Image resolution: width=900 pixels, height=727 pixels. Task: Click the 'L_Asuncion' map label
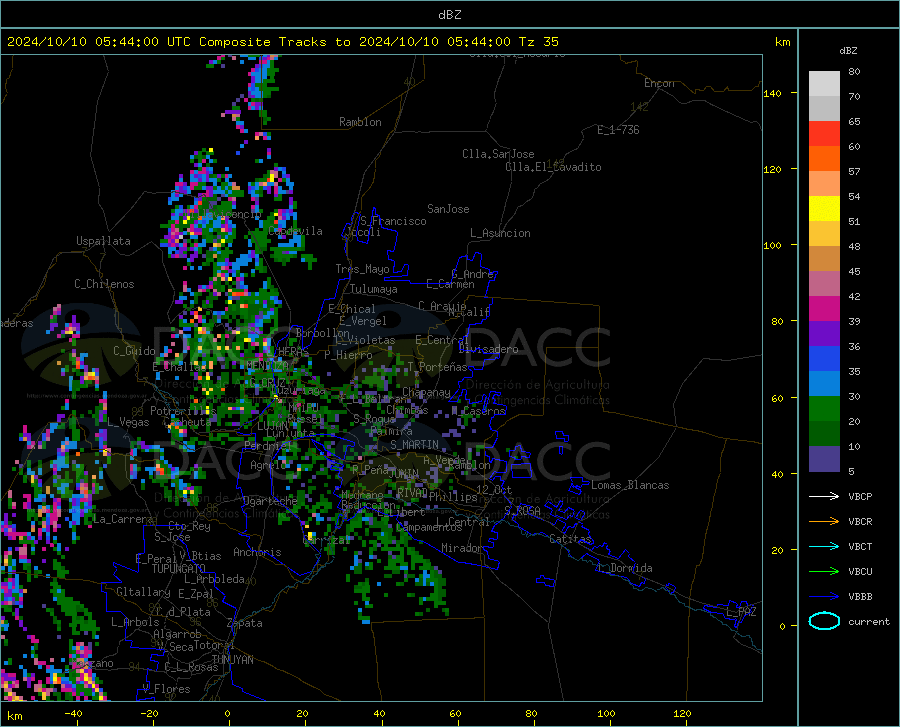500,233
